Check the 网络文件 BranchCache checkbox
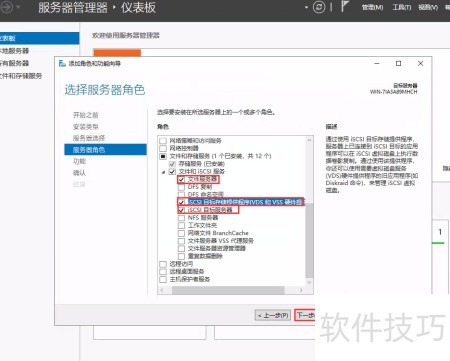Screen dimensions: 450x361 (x=181, y=233)
